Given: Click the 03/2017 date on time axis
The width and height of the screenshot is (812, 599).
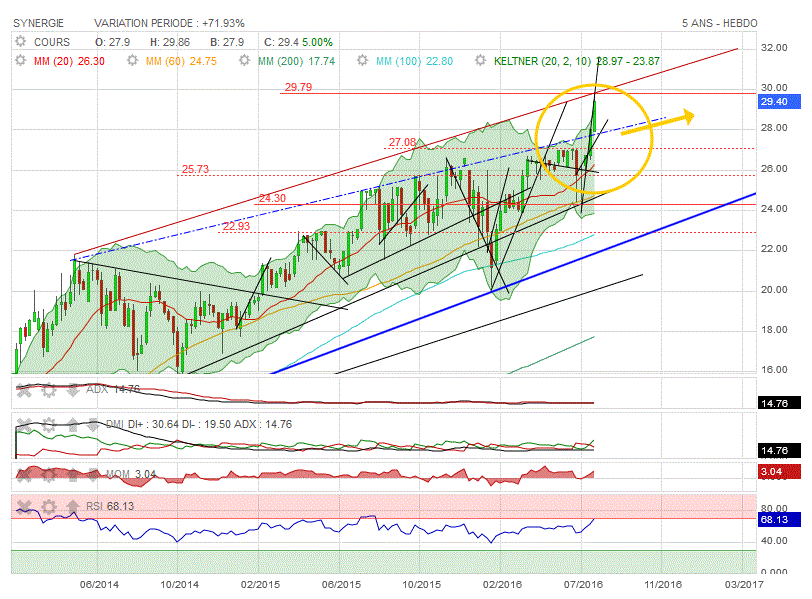Looking at the screenshot, I should (744, 585).
